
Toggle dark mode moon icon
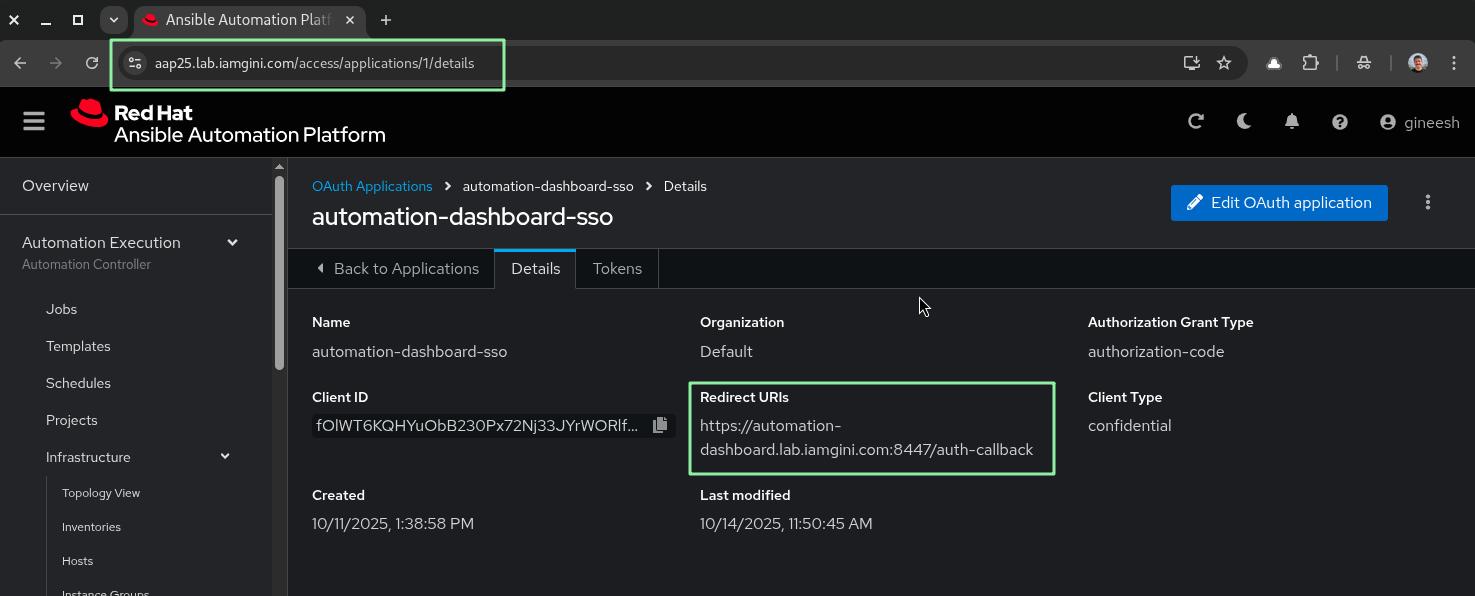[1243, 122]
